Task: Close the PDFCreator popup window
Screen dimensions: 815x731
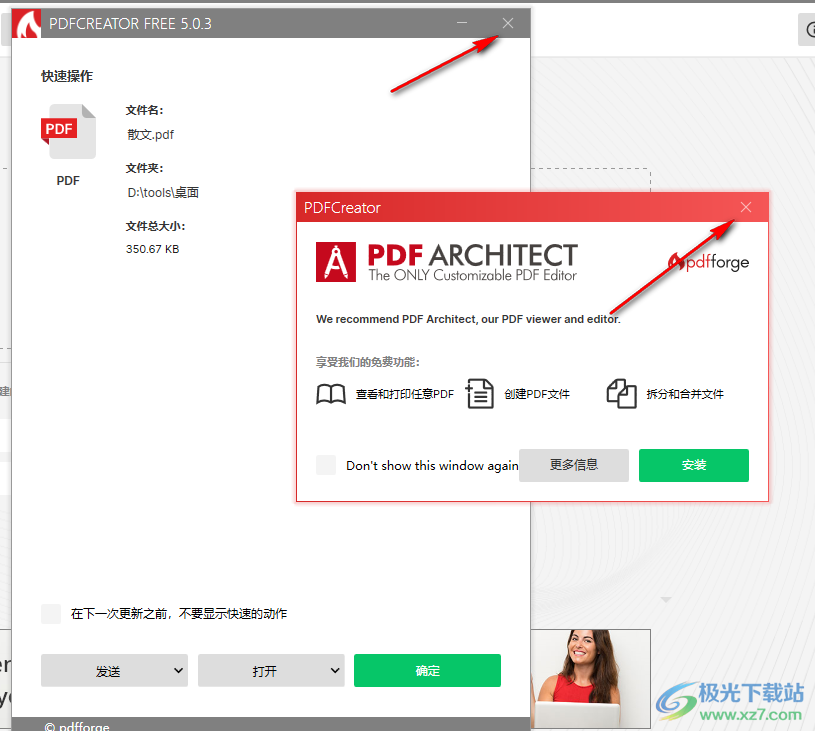Action: pyautogui.click(x=746, y=207)
